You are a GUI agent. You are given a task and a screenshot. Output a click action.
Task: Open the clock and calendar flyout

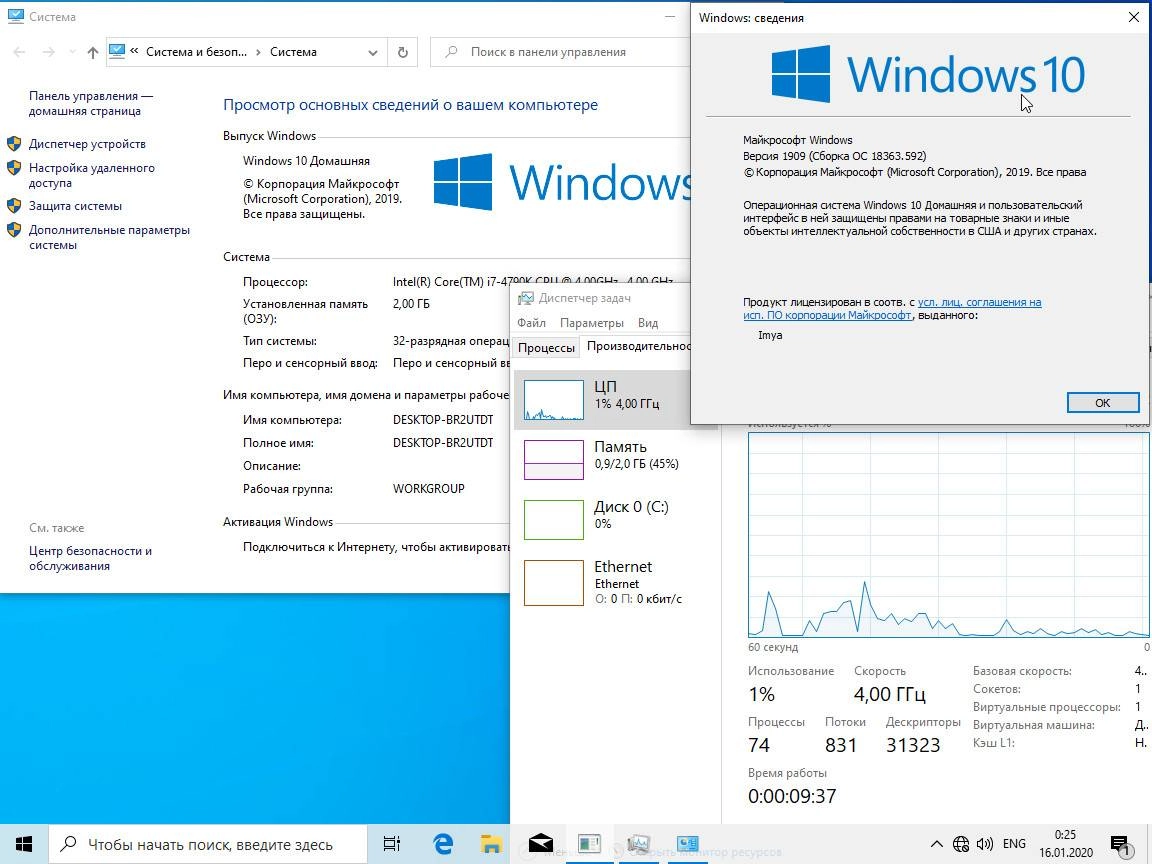[x=1065, y=844]
